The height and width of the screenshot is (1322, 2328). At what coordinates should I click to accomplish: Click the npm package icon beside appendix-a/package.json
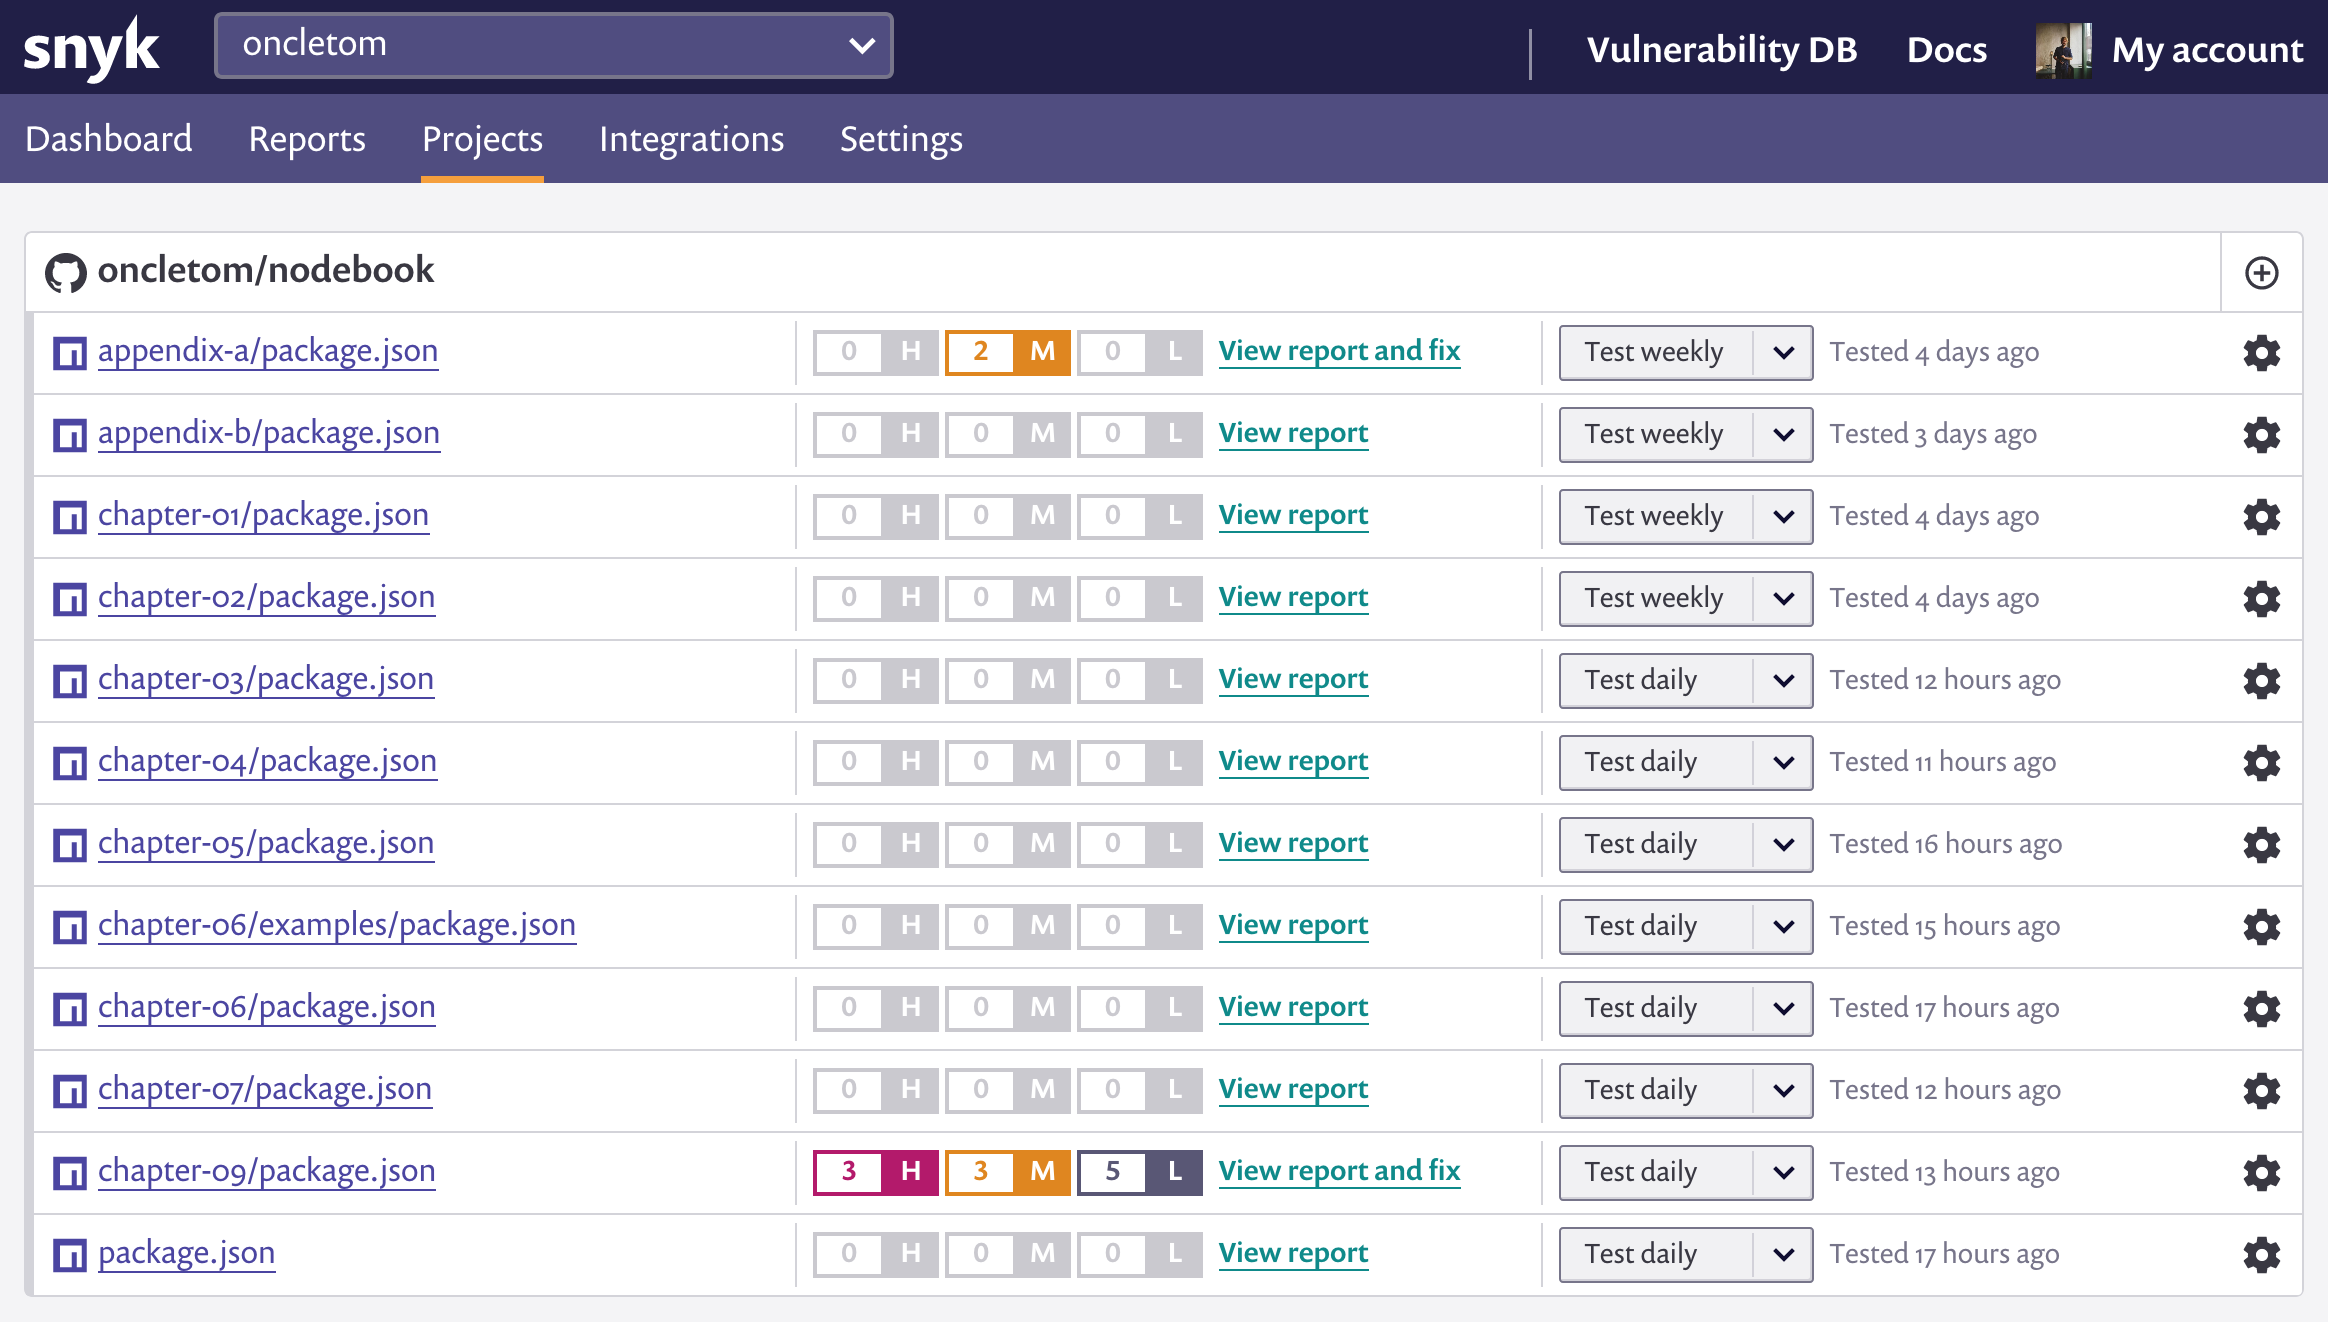68,352
